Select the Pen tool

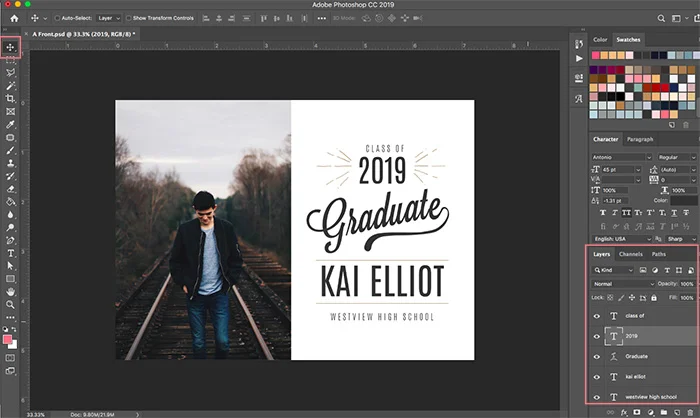point(10,240)
